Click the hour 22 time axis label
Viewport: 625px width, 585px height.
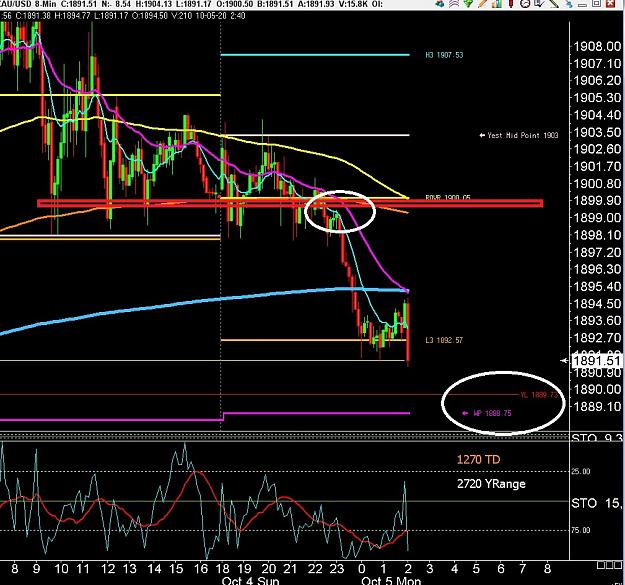tap(315, 569)
